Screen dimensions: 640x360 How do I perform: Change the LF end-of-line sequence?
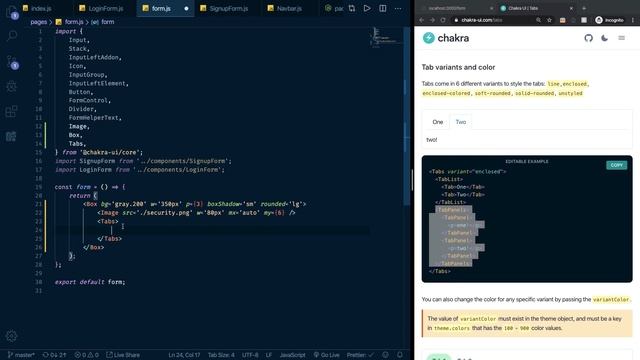(x=269, y=355)
